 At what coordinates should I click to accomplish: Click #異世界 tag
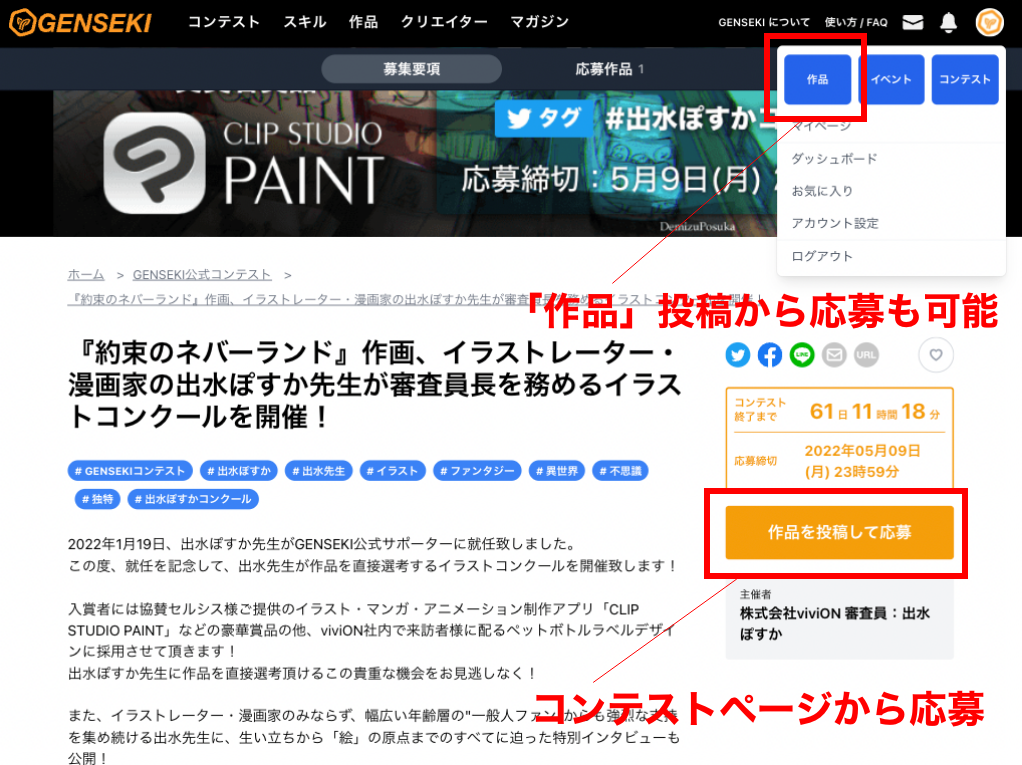(x=557, y=470)
